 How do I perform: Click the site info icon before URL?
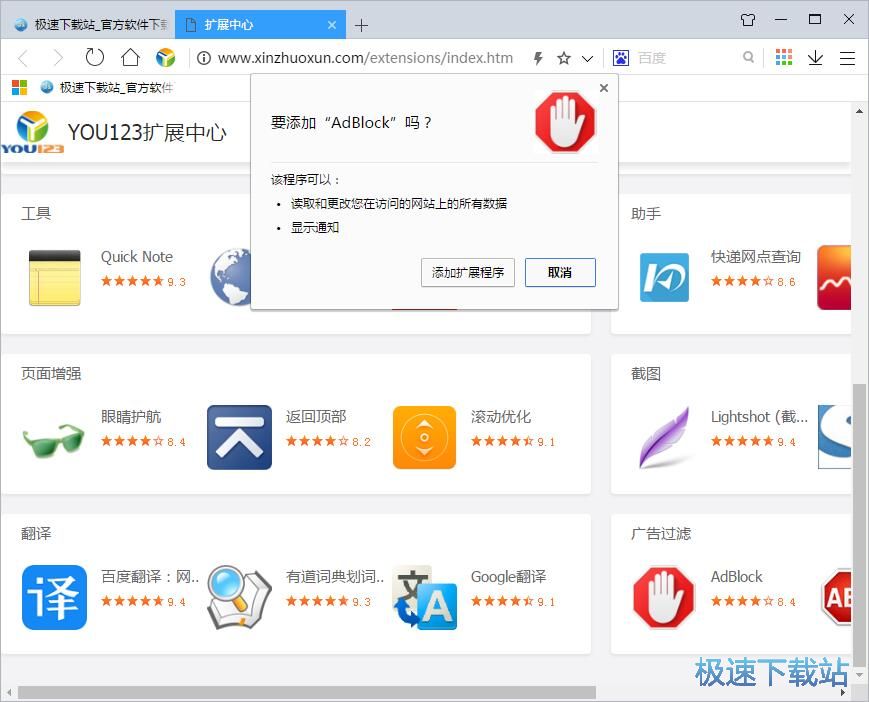pos(203,58)
